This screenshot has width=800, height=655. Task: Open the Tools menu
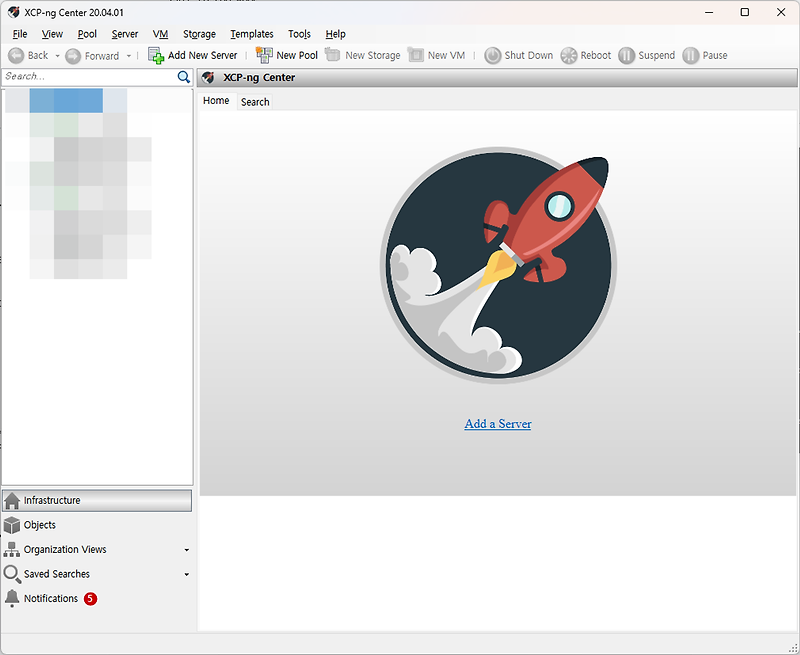pyautogui.click(x=299, y=34)
